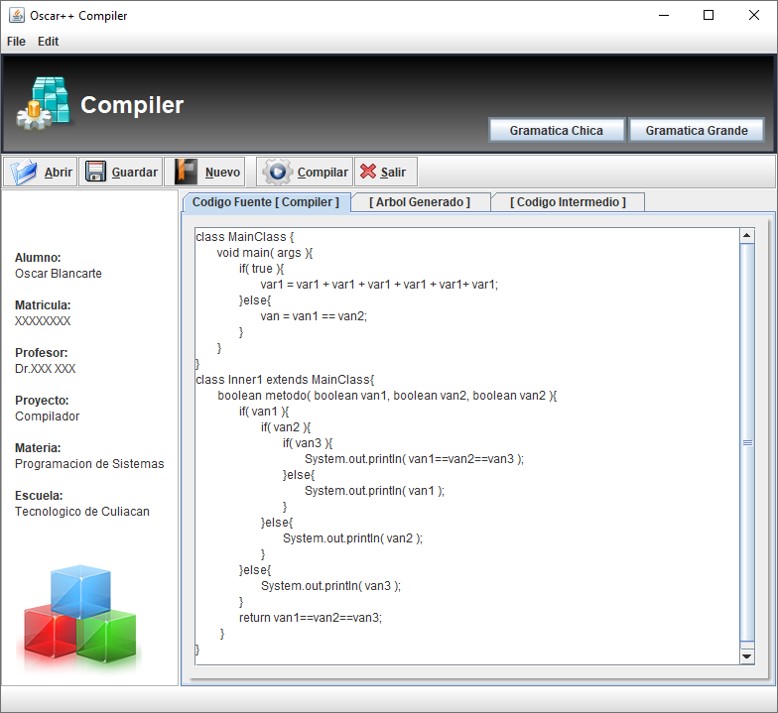The width and height of the screenshot is (778, 713).
Task: Click the Abrir label
Action: coord(58,172)
